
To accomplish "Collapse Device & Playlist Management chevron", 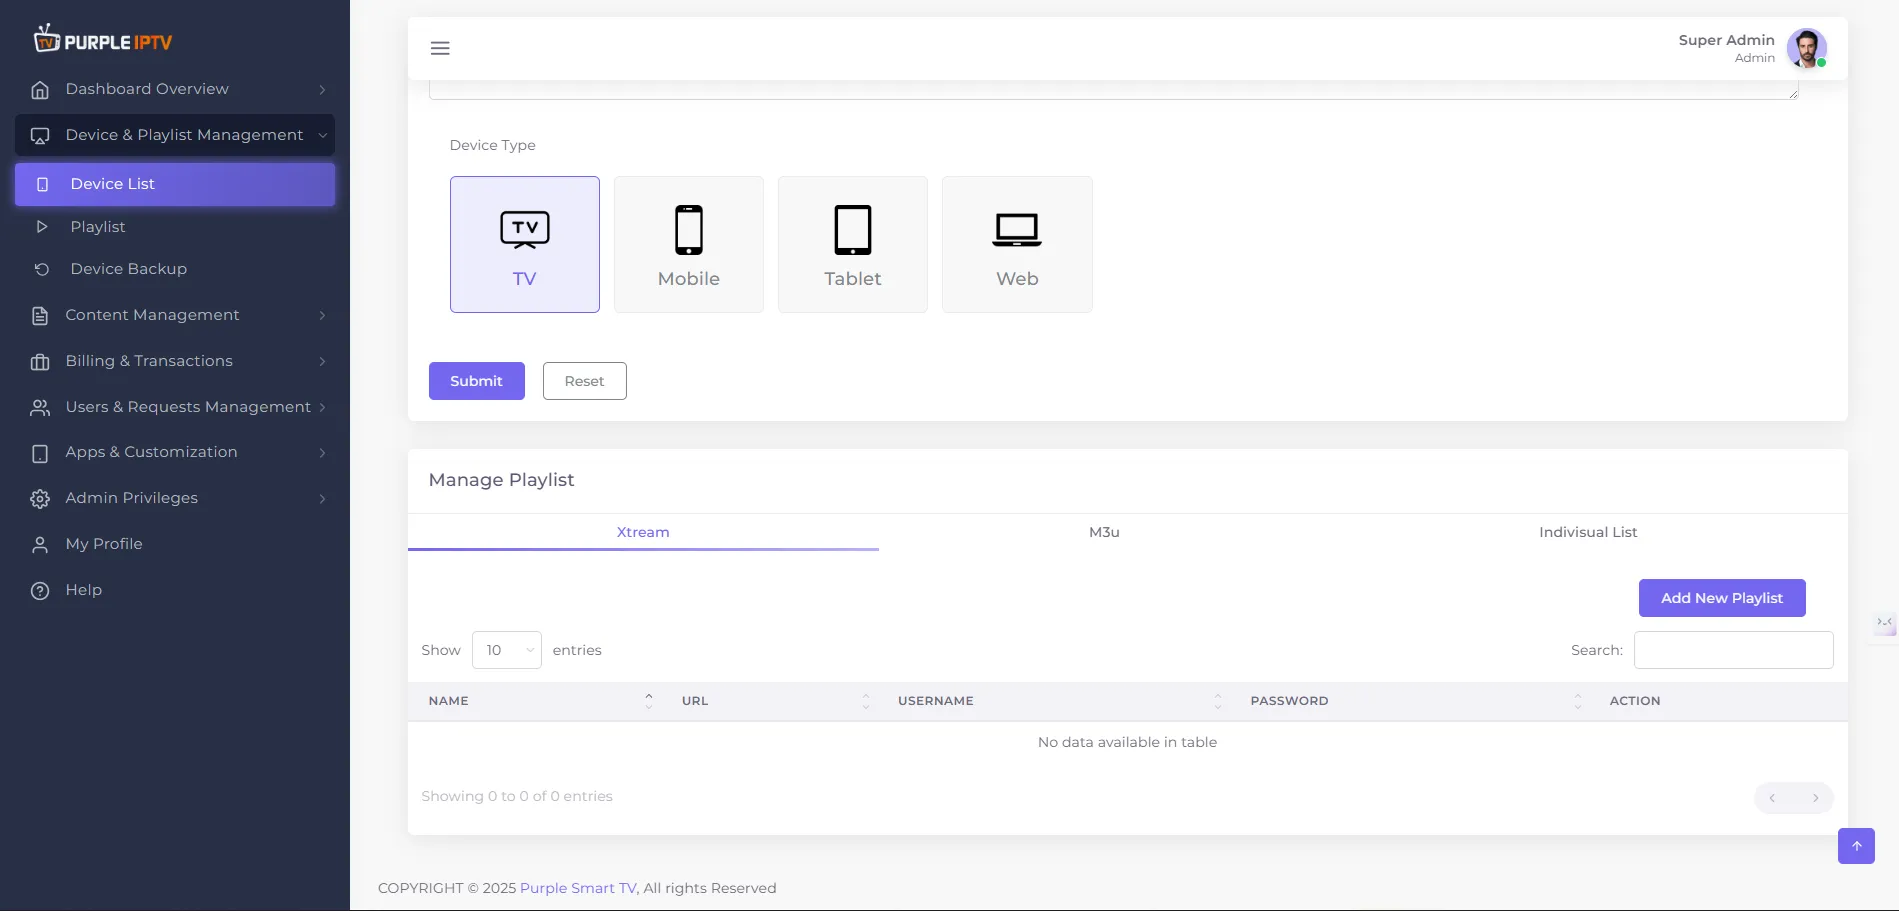I will coord(322,135).
